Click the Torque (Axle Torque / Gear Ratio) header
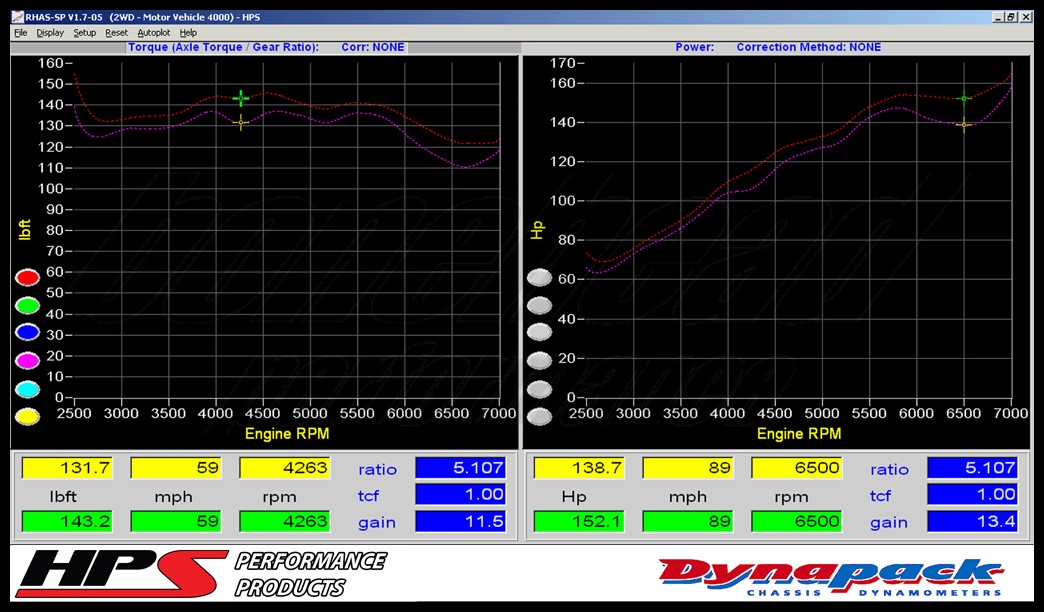The height and width of the screenshot is (612, 1044). click(x=224, y=47)
